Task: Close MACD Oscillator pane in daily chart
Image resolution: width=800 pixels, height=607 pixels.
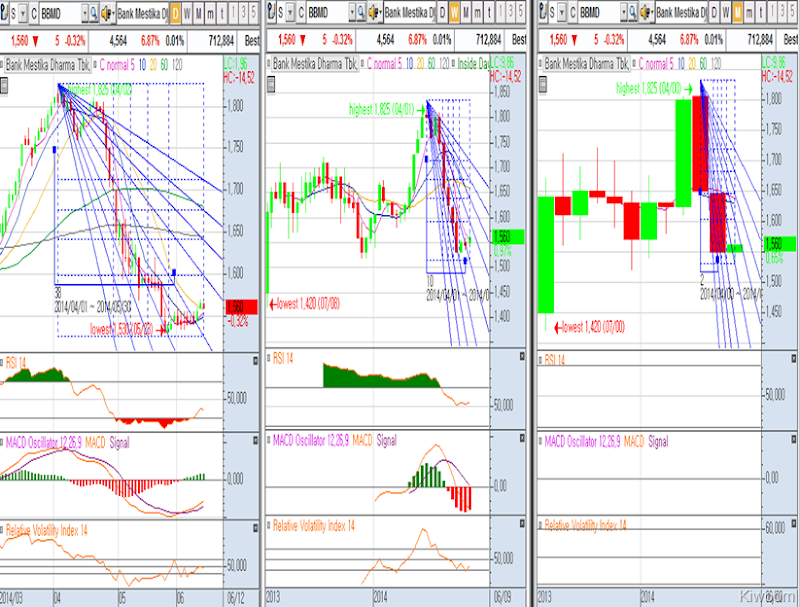Action: (x=255, y=441)
